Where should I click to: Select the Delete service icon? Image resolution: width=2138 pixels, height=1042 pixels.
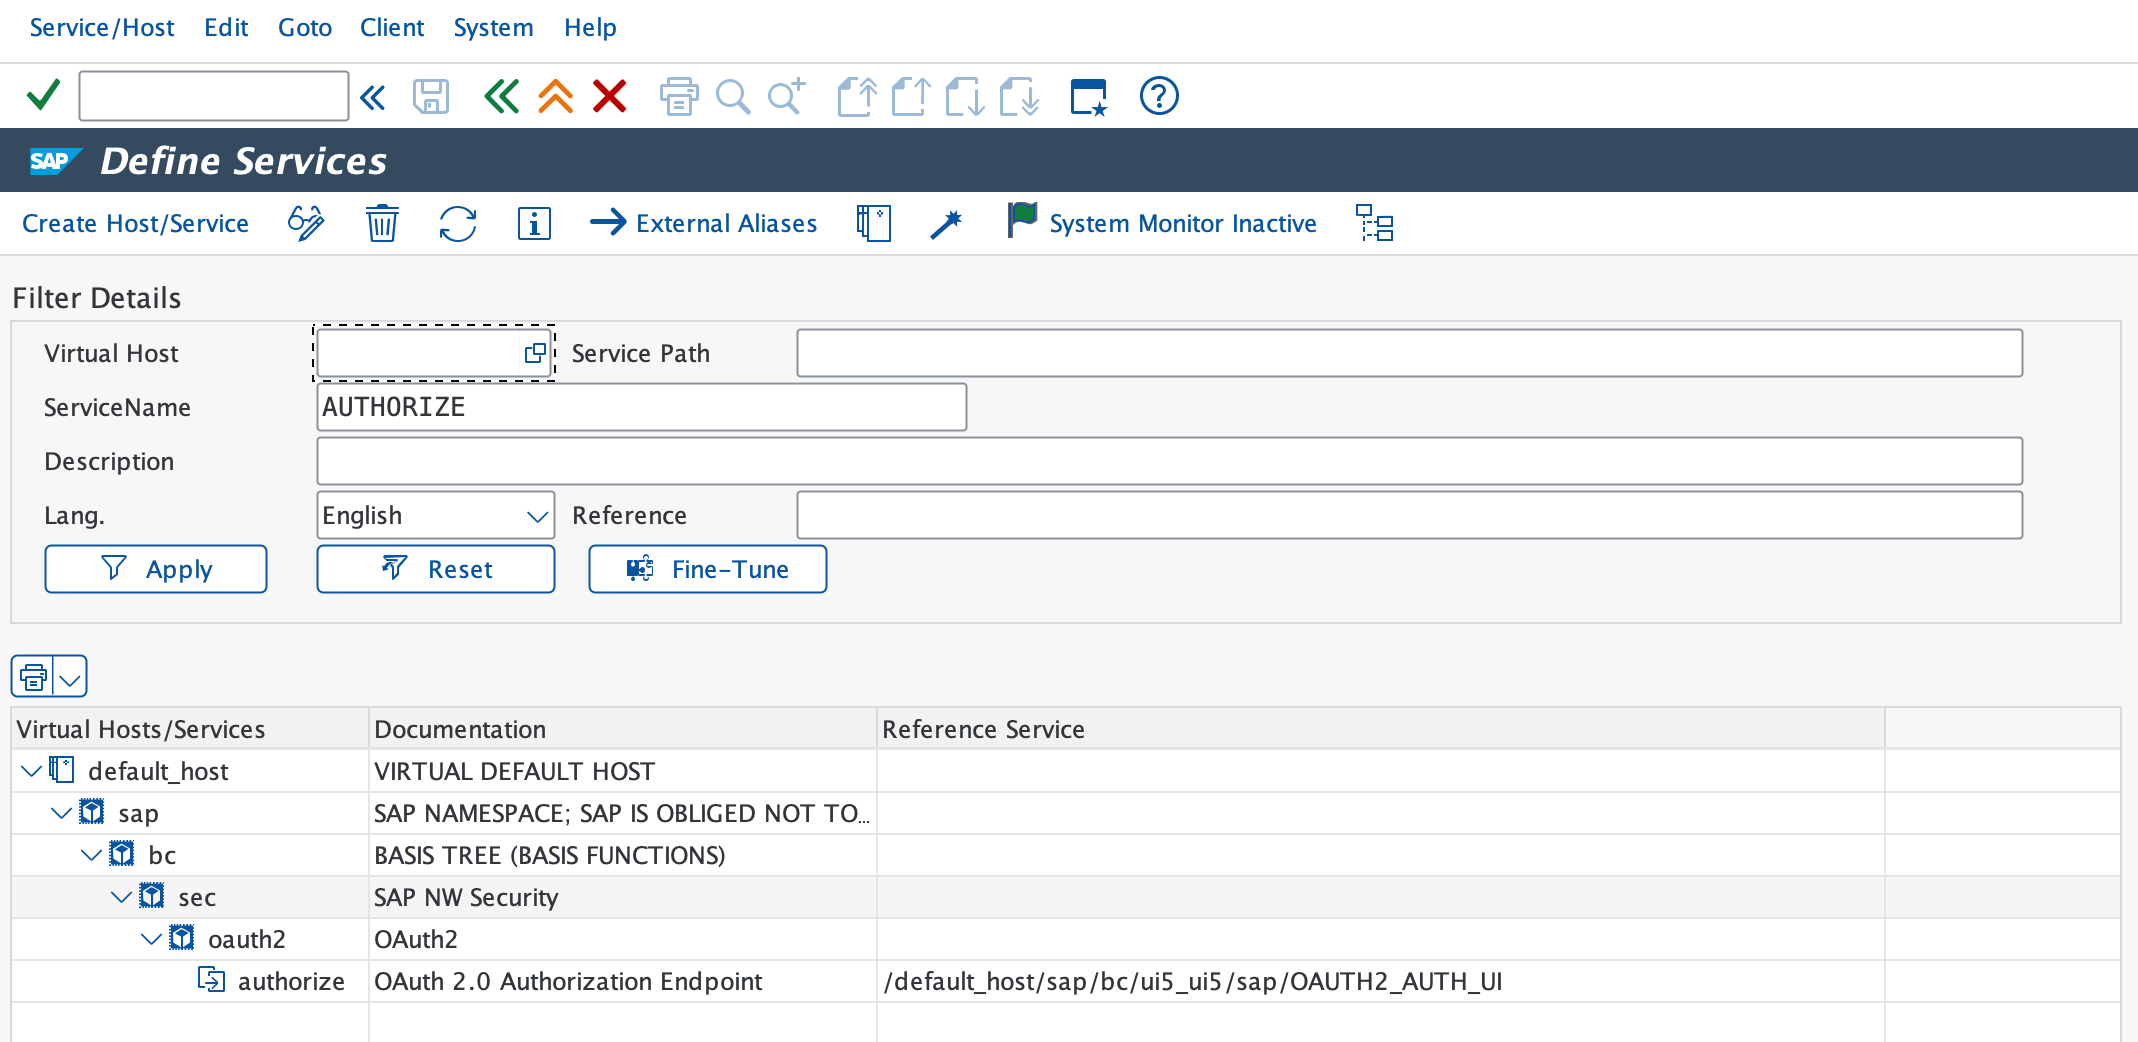point(381,223)
